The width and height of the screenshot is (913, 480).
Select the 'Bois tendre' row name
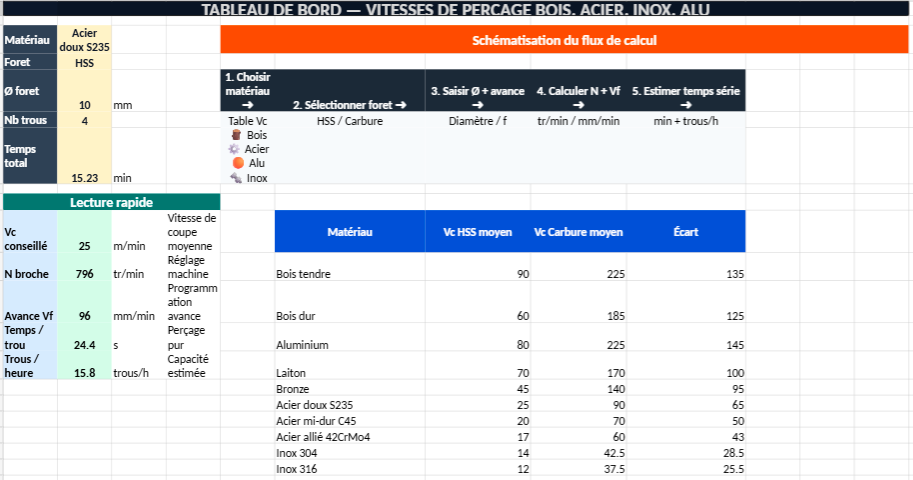[x=349, y=267]
